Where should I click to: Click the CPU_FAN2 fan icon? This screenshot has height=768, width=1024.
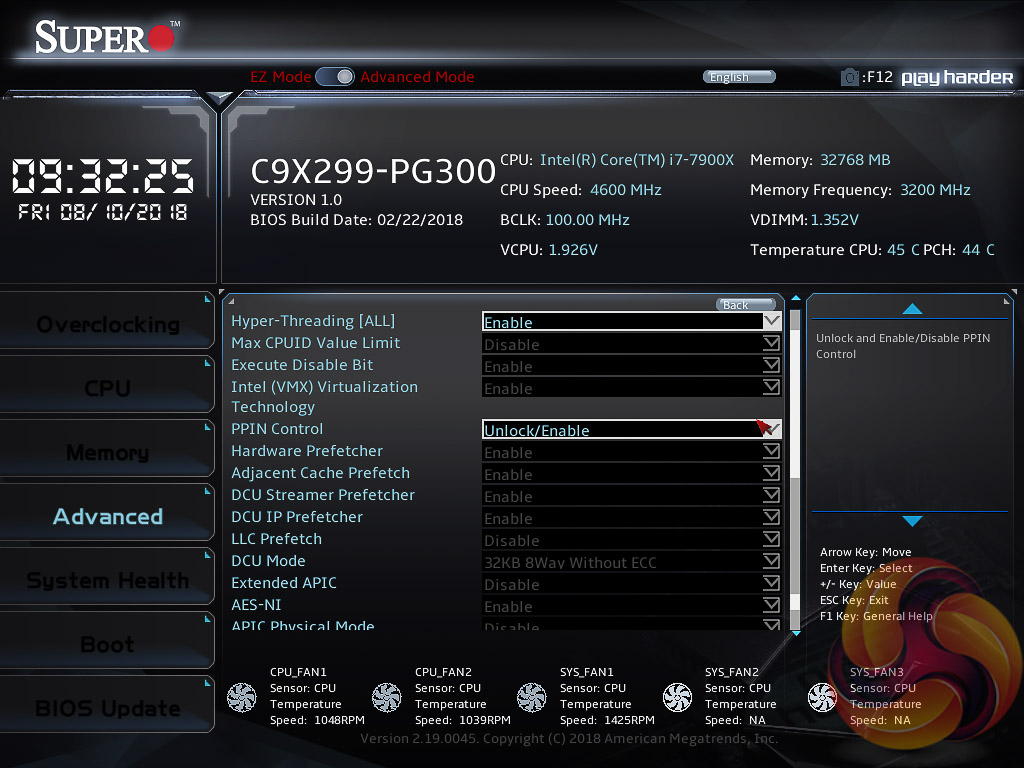[x=387, y=697]
